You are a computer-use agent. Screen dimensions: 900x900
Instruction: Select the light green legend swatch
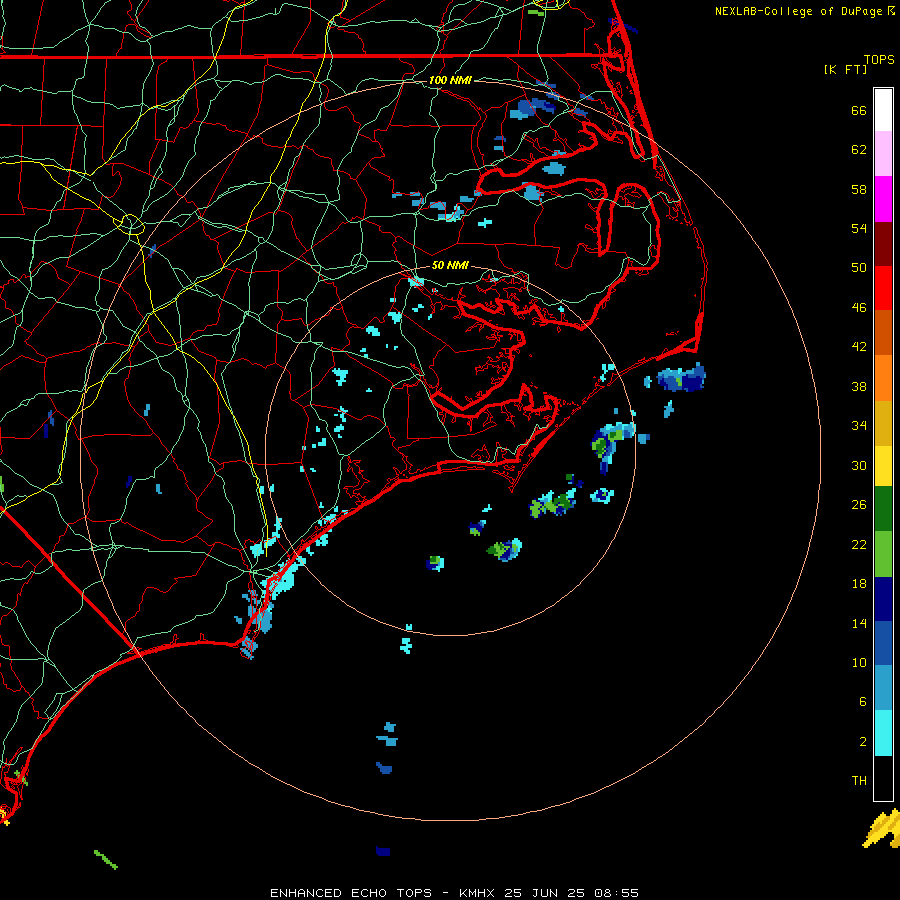(x=883, y=553)
